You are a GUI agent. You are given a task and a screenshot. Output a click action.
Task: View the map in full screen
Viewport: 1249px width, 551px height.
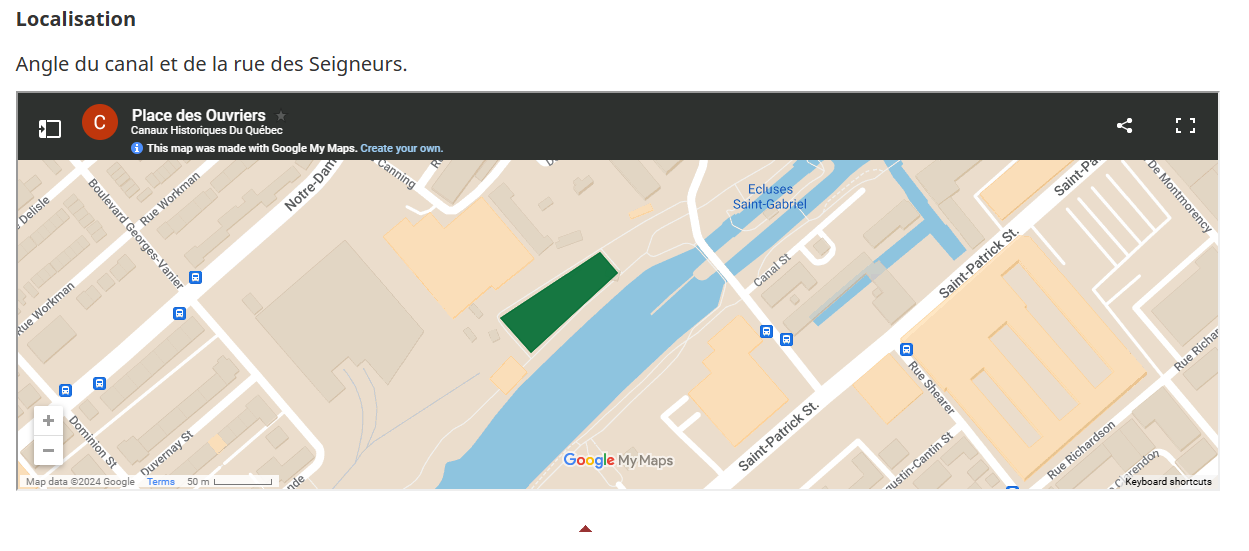pos(1185,125)
